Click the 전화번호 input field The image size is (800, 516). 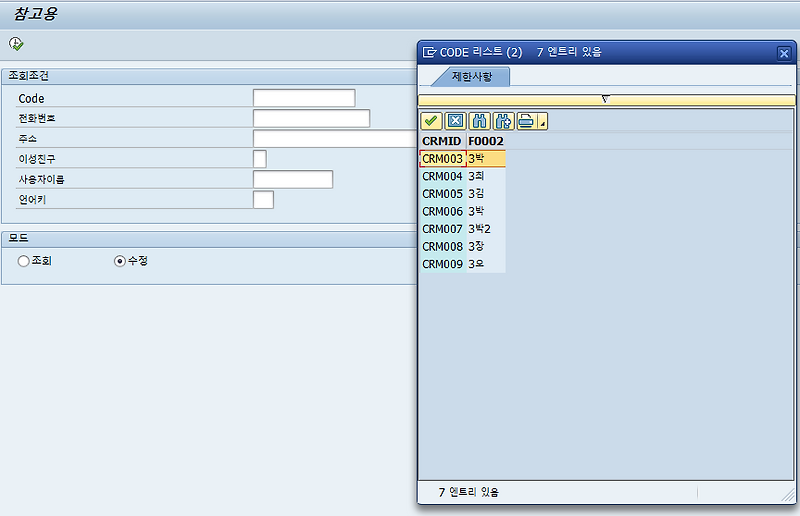click(311, 118)
